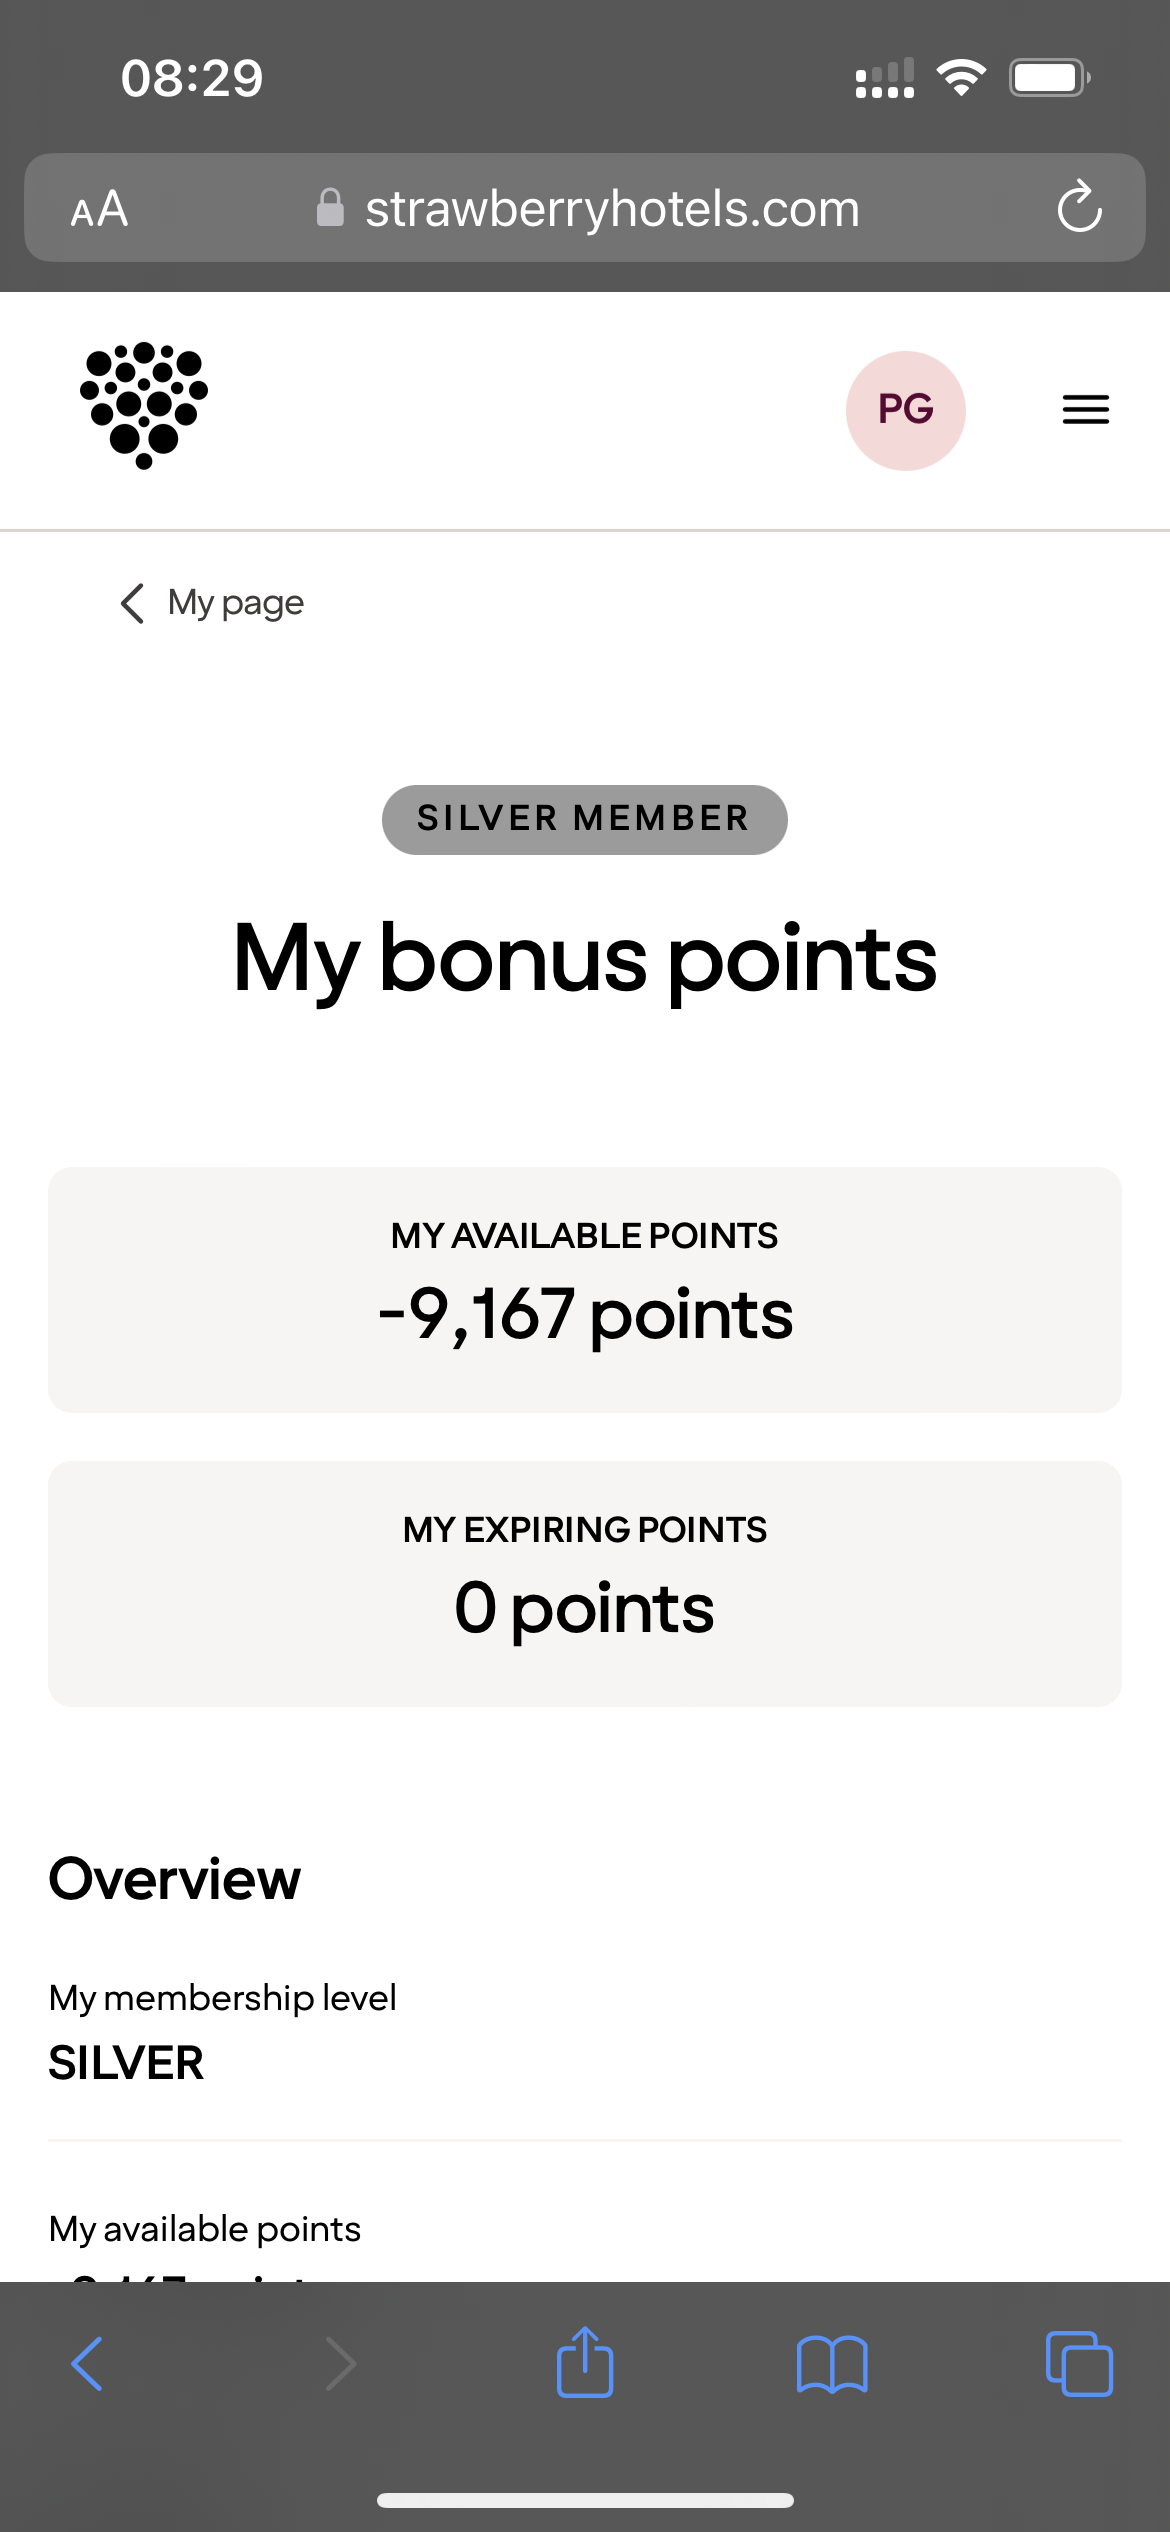Go back with Safari back arrow
1170x2532 pixels.
(88, 2364)
